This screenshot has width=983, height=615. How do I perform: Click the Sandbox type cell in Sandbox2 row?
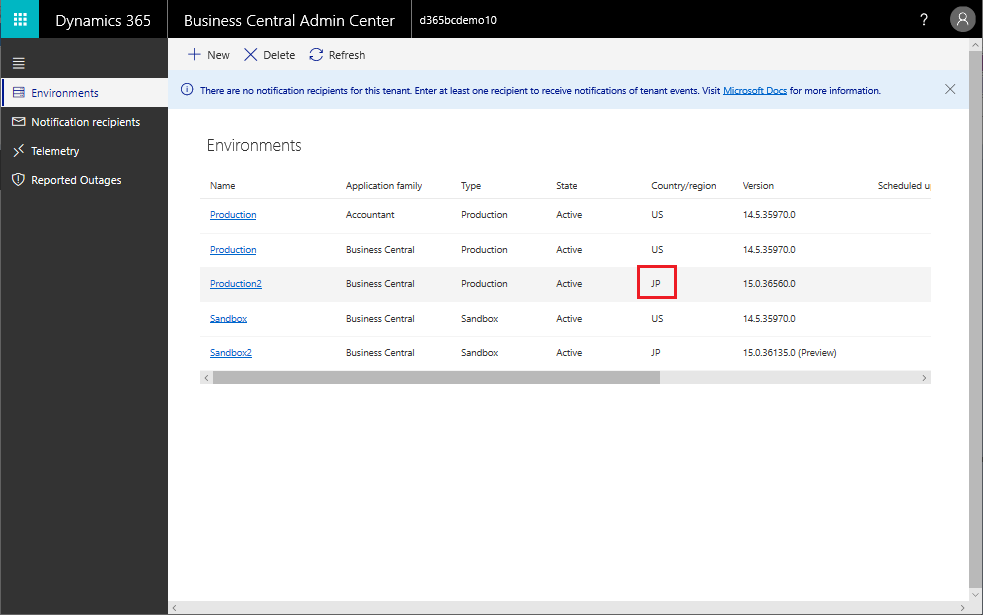[x=480, y=352]
